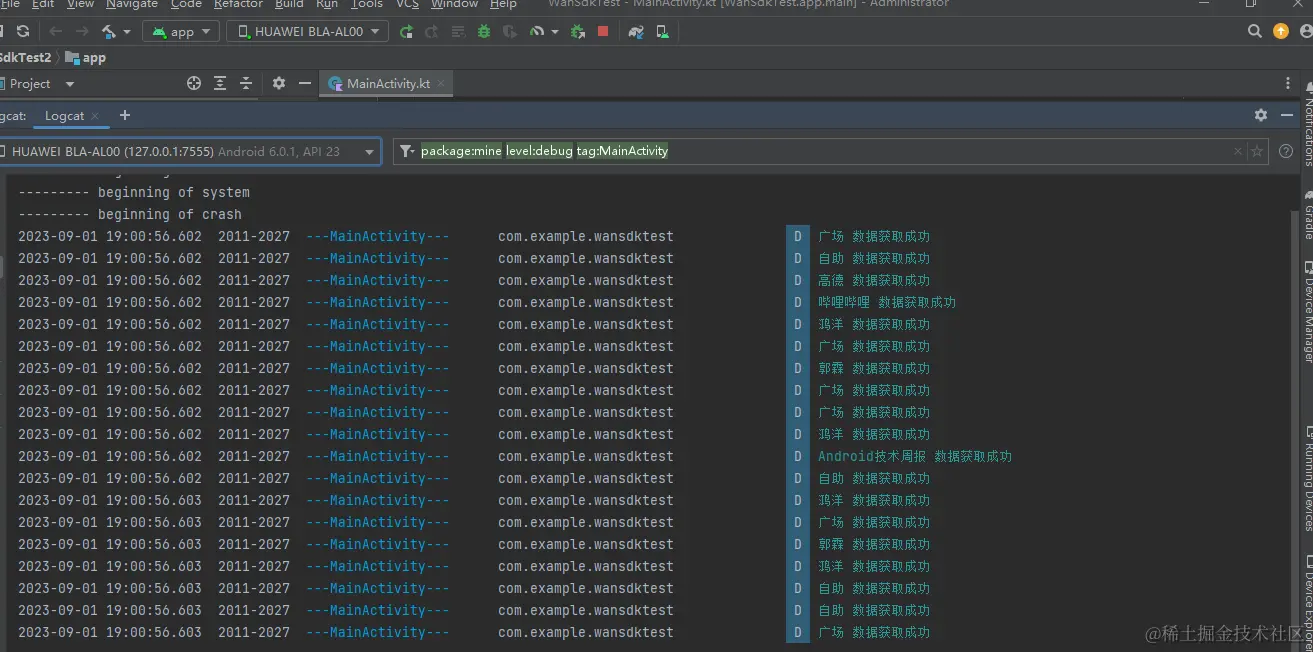Open the Build menu
The width and height of the screenshot is (1313, 652).
click(x=289, y=4)
